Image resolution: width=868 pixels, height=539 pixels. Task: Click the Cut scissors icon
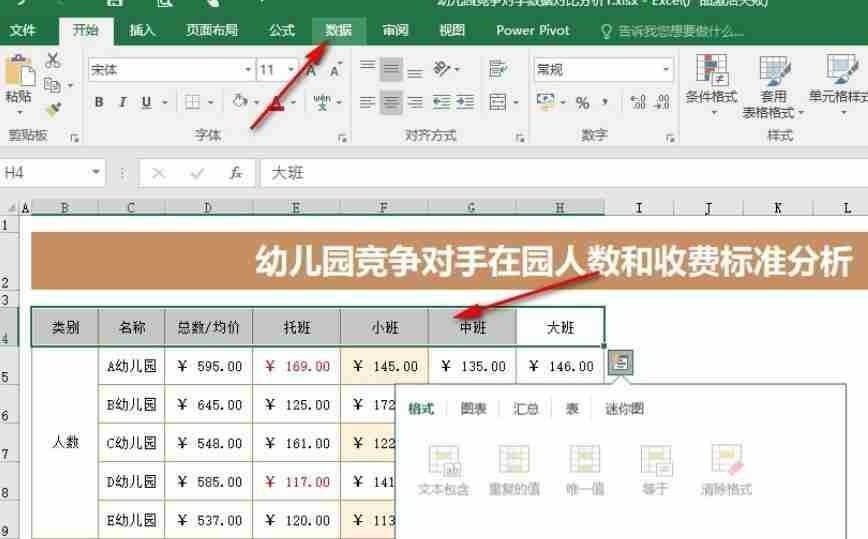(x=53, y=60)
